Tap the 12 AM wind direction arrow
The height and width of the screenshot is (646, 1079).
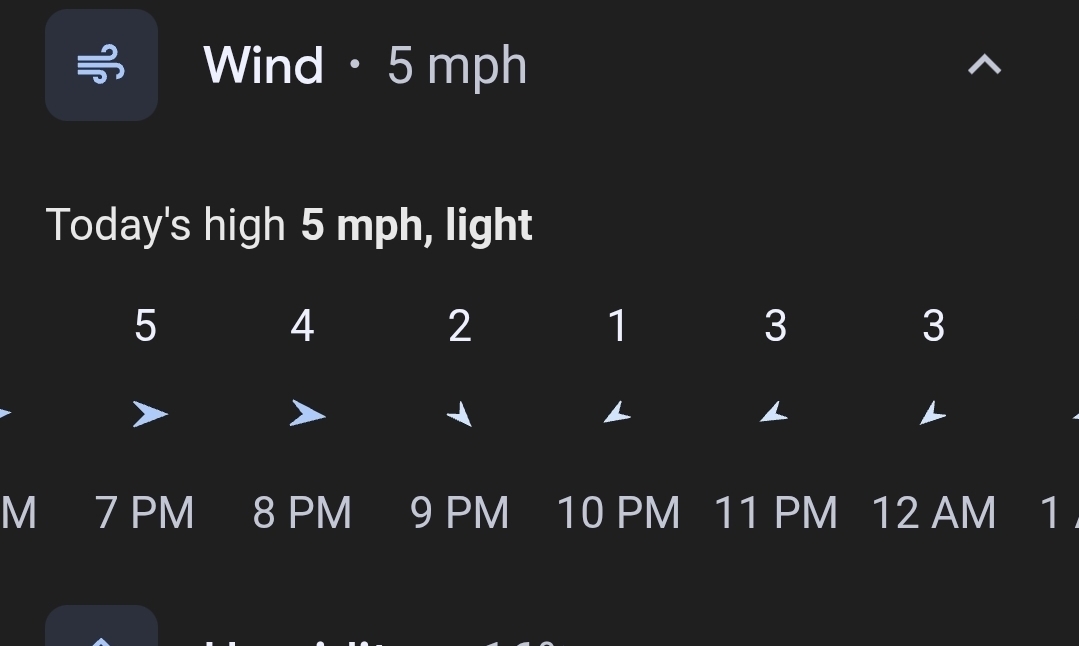pyautogui.click(x=932, y=412)
